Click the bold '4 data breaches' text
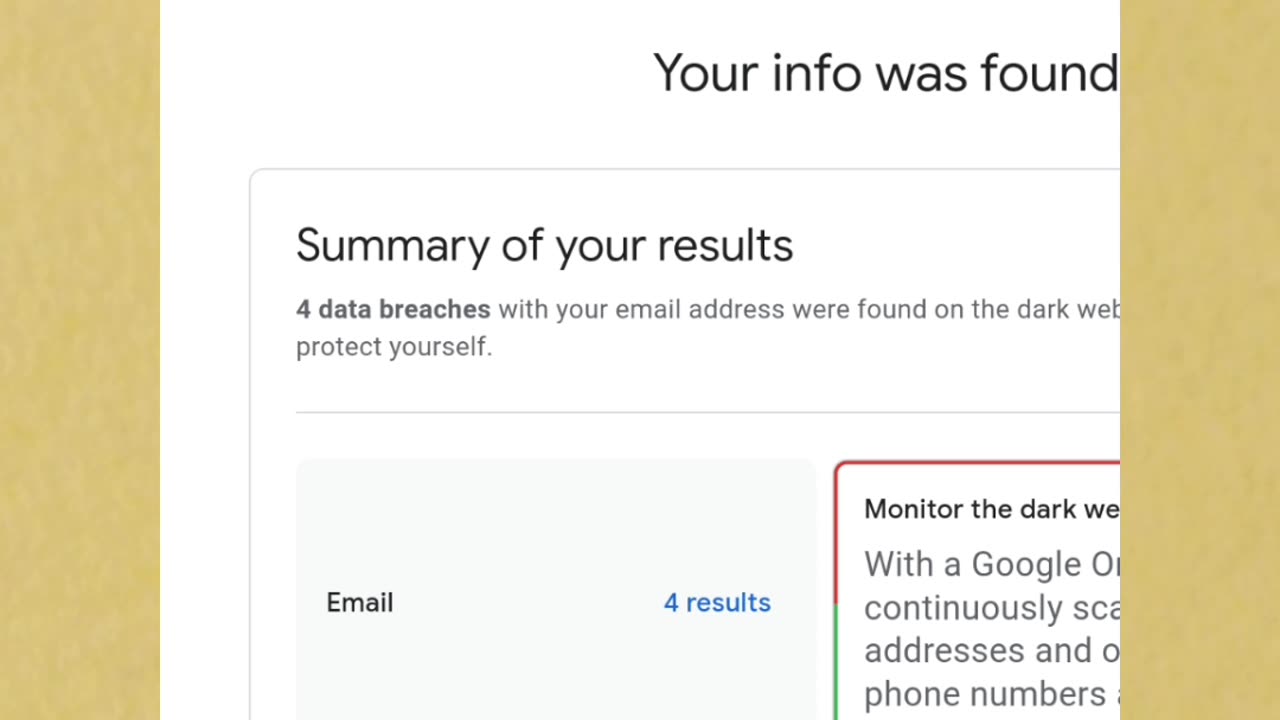Image resolution: width=1280 pixels, height=720 pixels. point(393,309)
